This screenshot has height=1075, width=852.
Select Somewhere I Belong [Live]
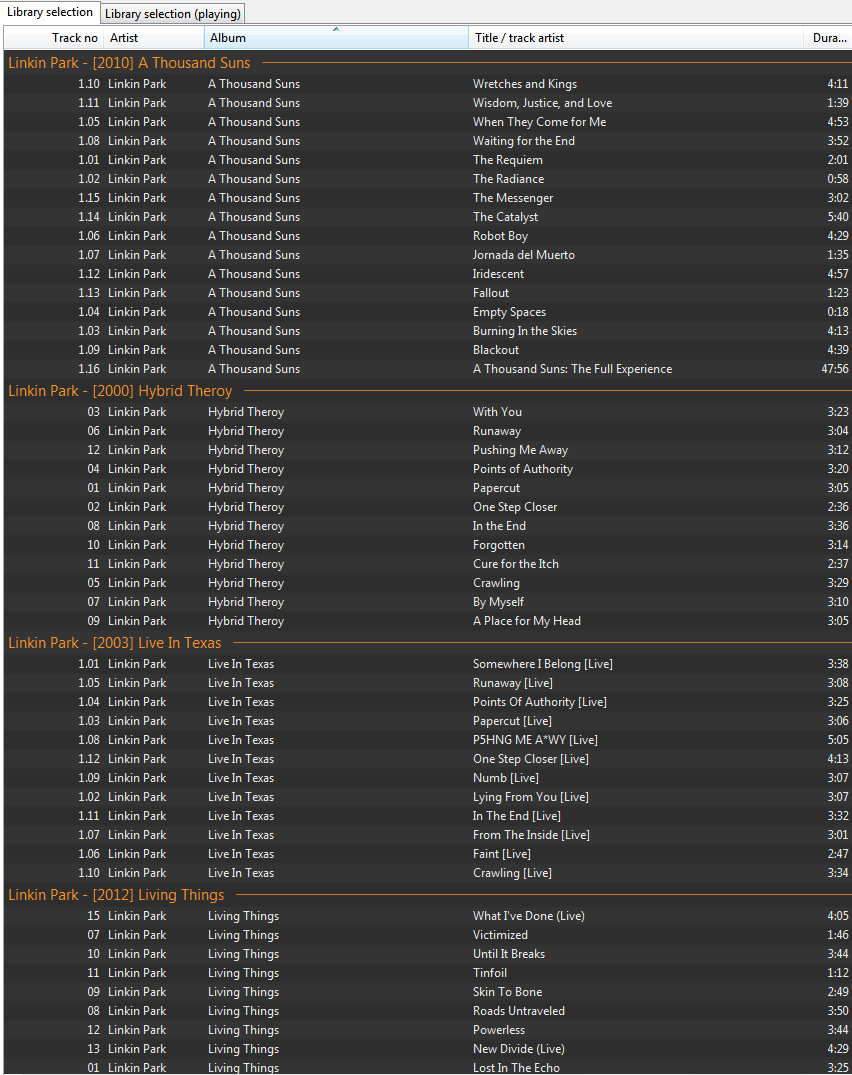coord(428,664)
